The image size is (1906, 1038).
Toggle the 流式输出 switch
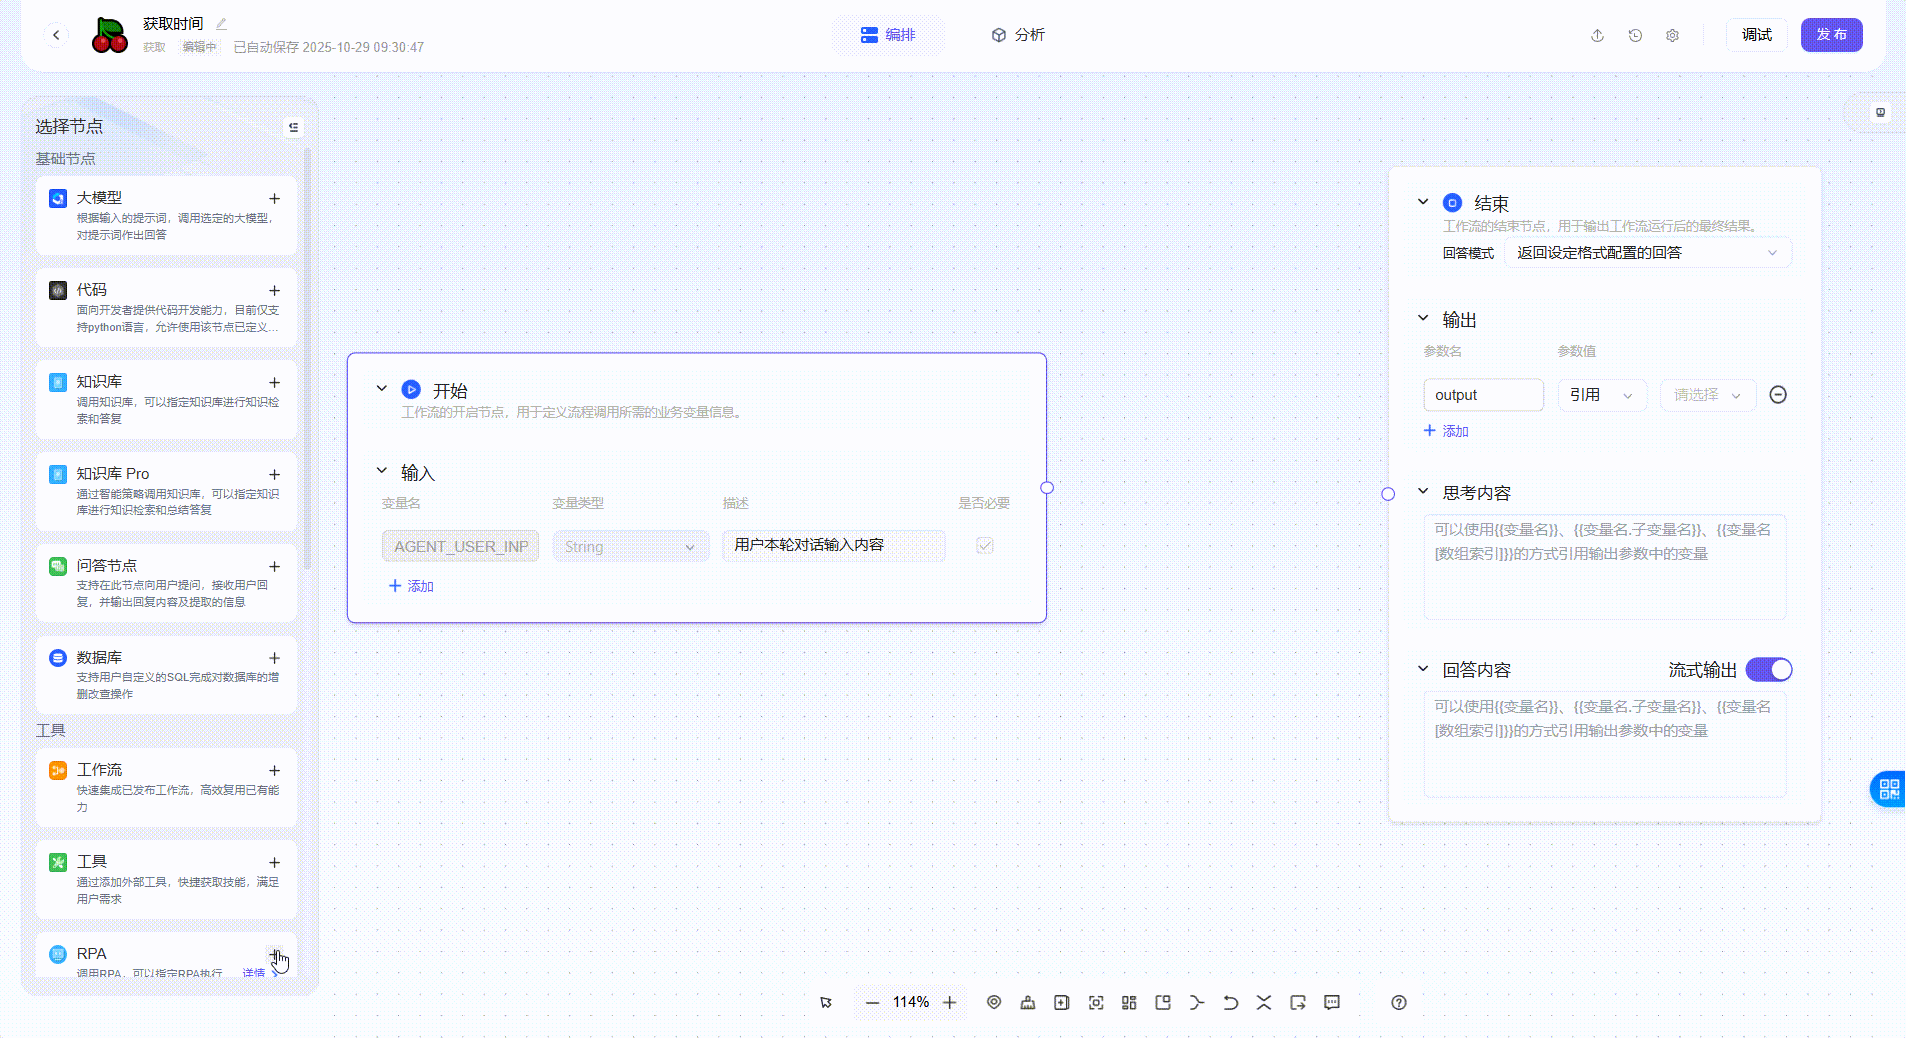(x=1768, y=670)
